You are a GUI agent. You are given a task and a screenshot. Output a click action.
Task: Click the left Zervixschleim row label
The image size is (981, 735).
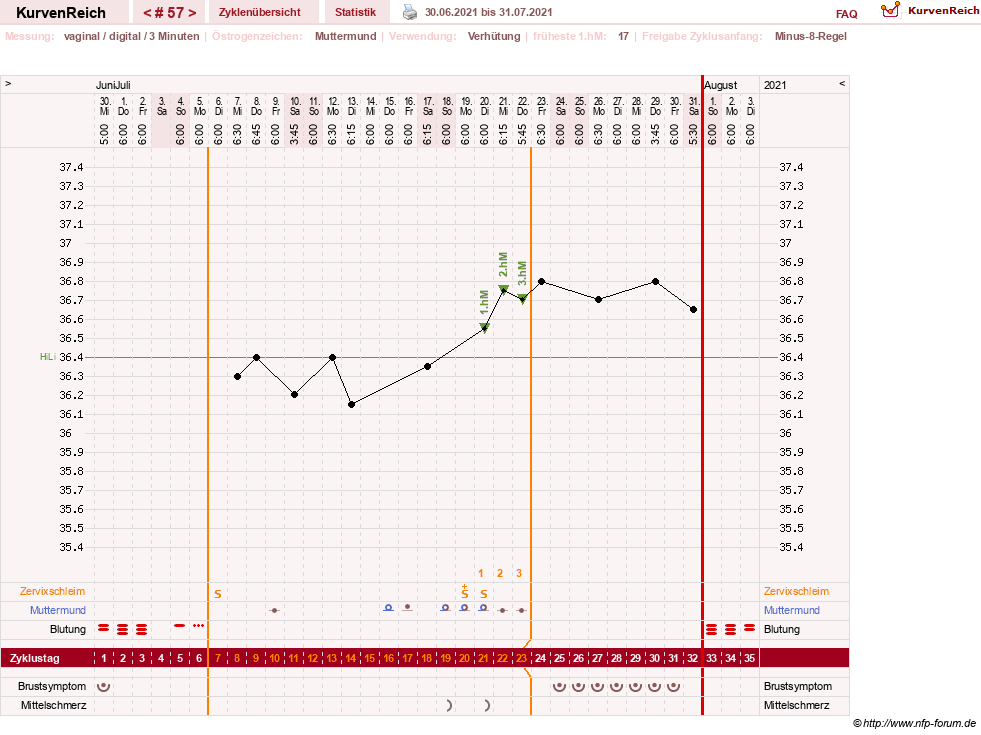point(53,591)
